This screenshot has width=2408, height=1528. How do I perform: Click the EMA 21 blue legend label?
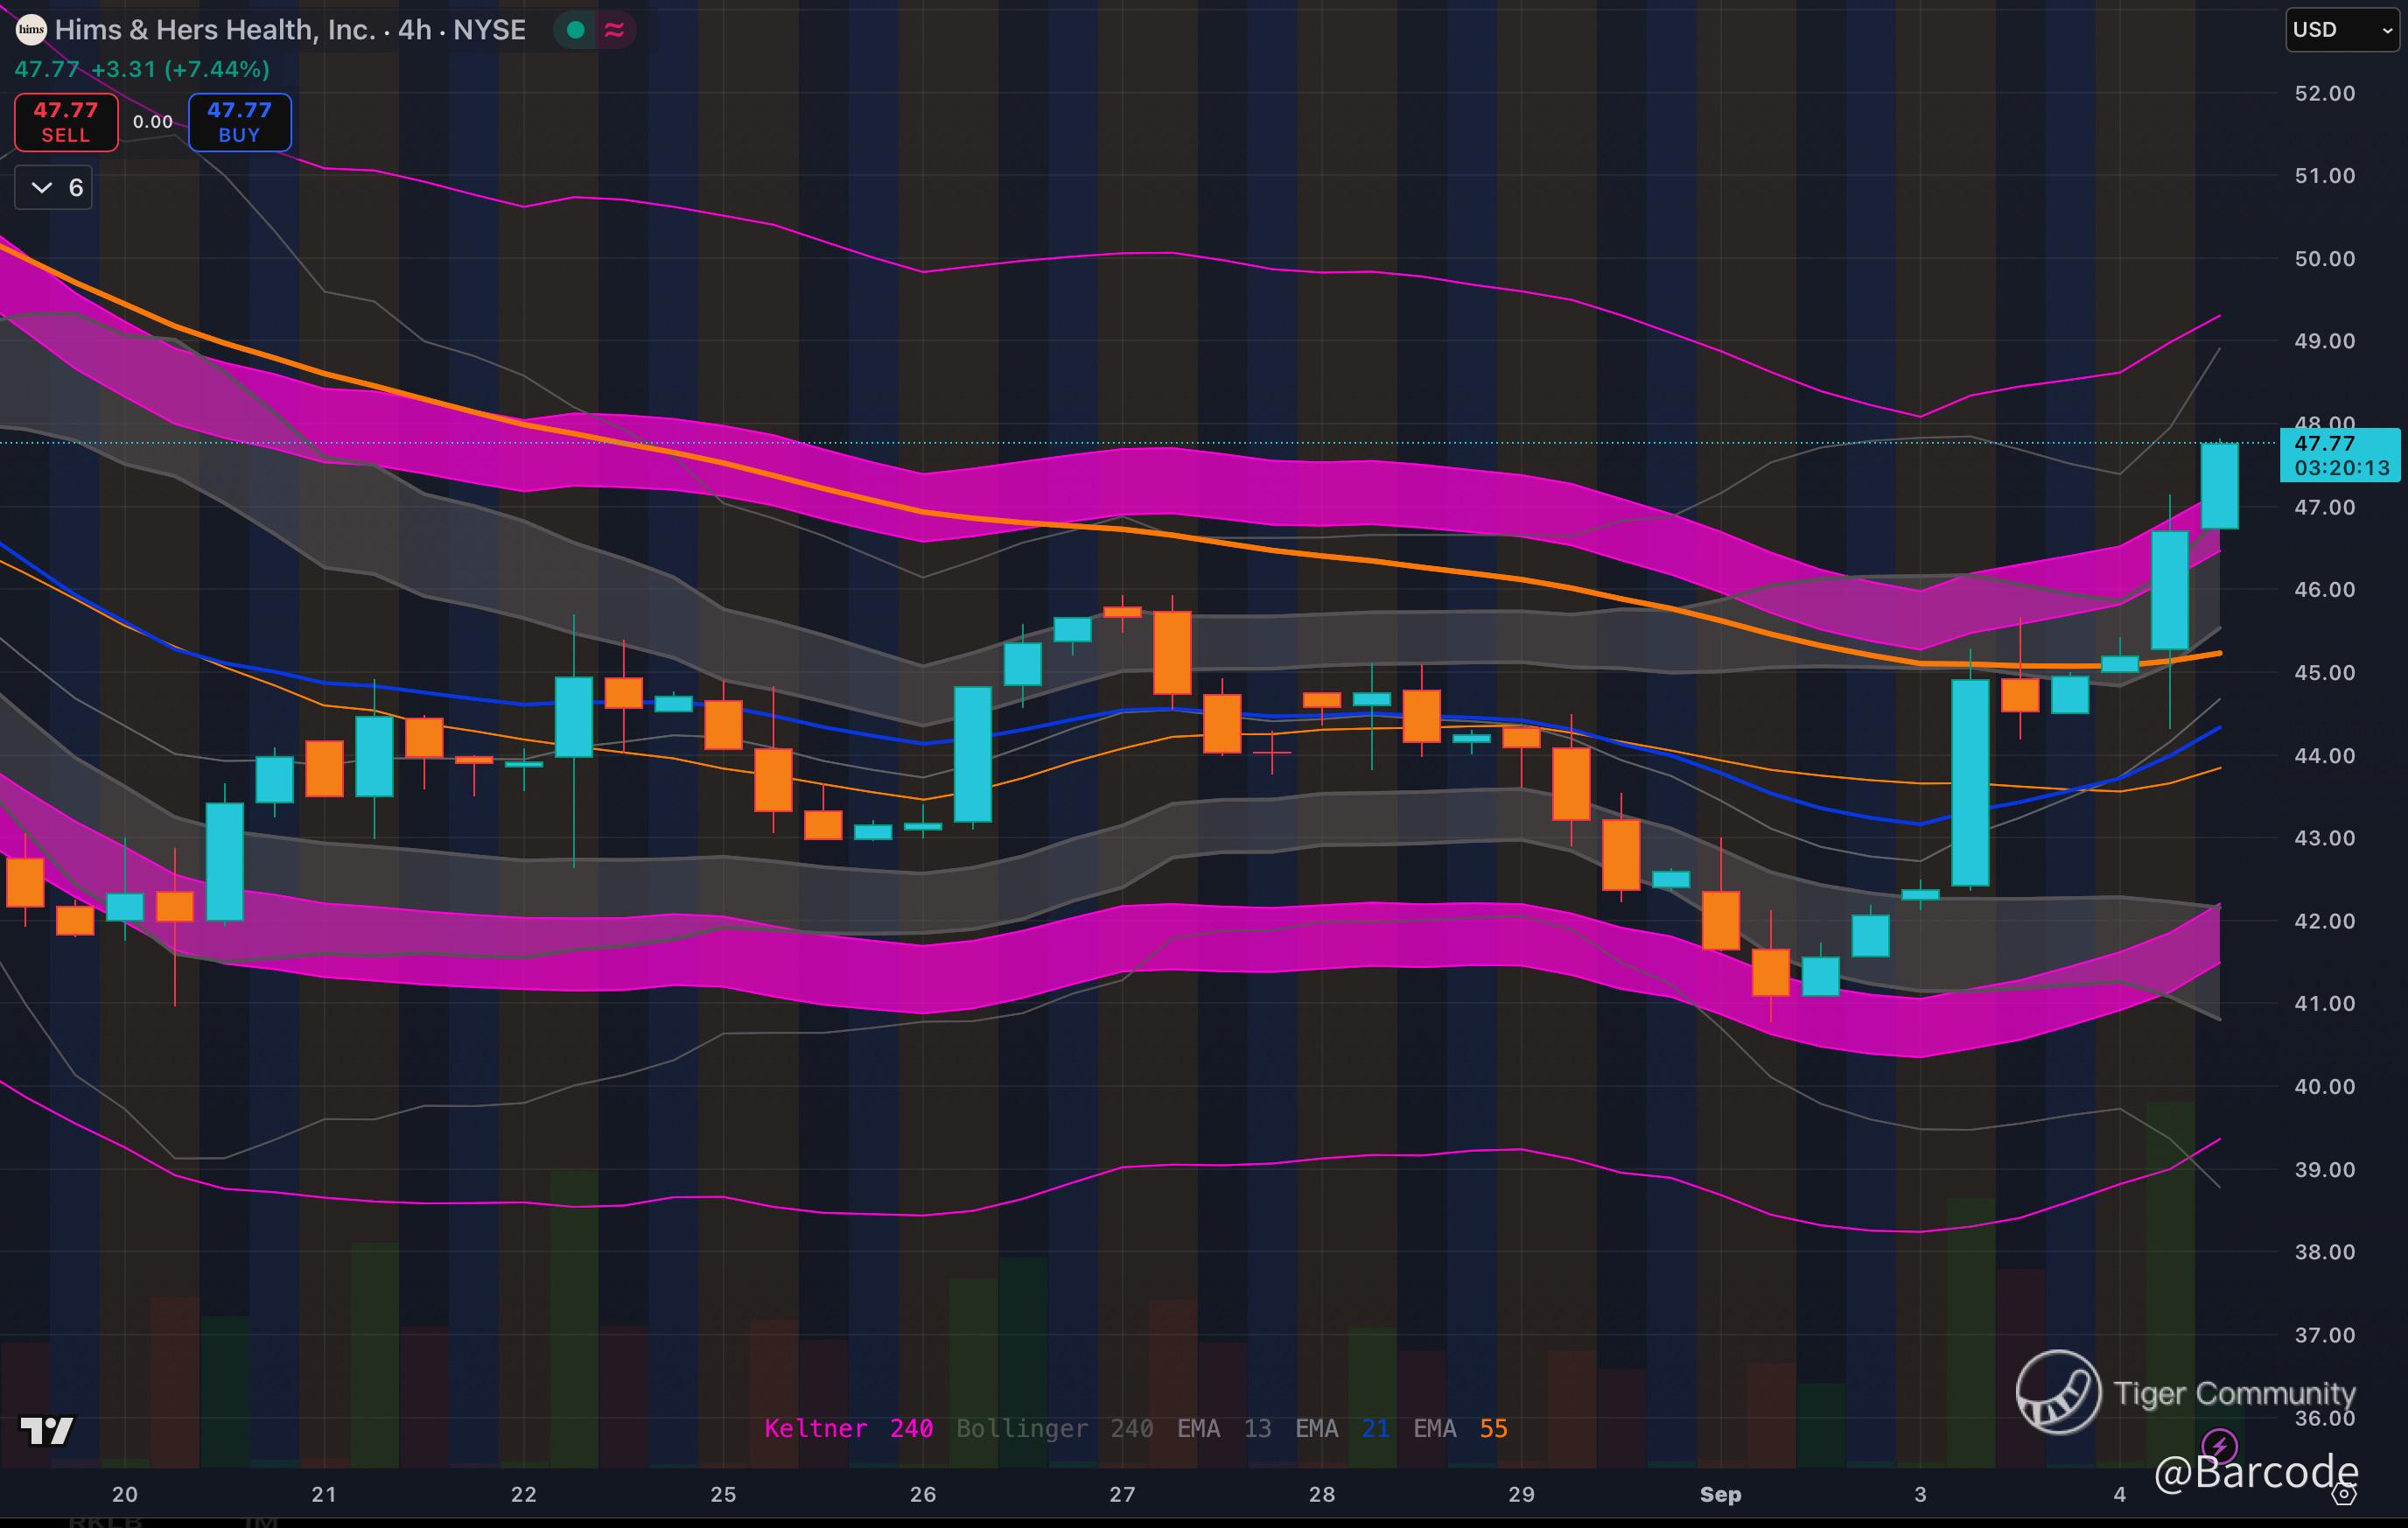1342,1428
